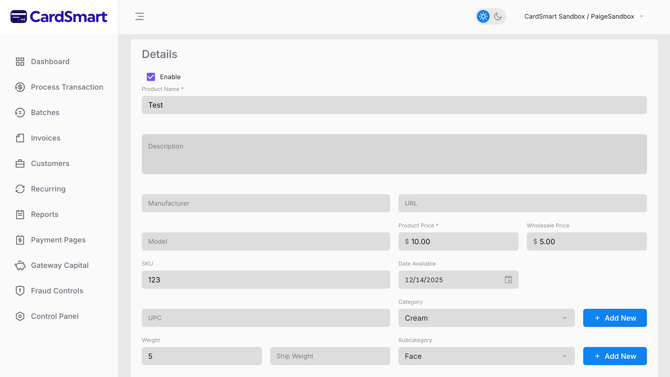Focus the Manufacturer input field
The image size is (670, 377).
tap(266, 203)
